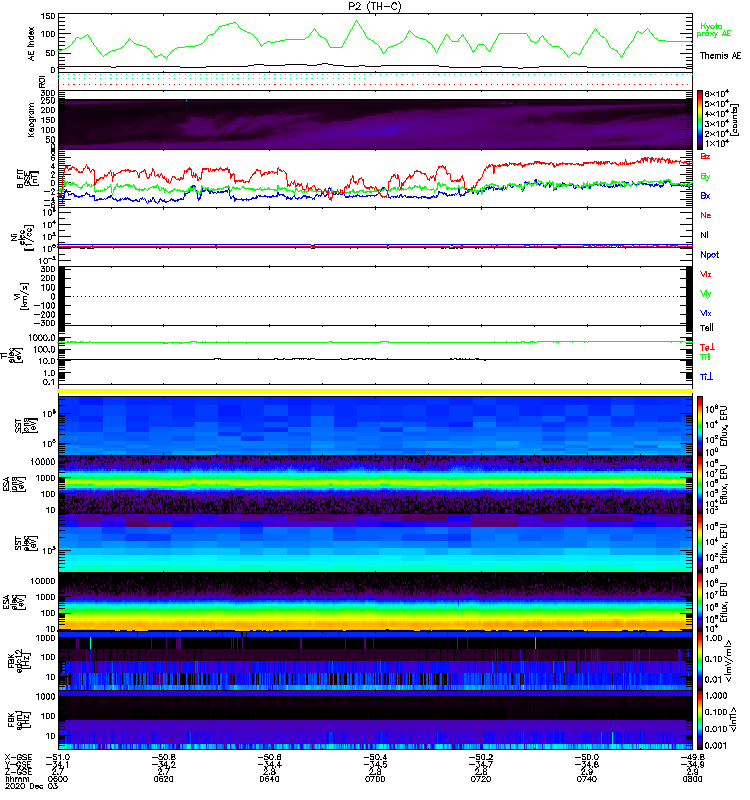The image size is (750, 800).
Task: Click the plot title P2 (TH-C)
Action: point(374,6)
